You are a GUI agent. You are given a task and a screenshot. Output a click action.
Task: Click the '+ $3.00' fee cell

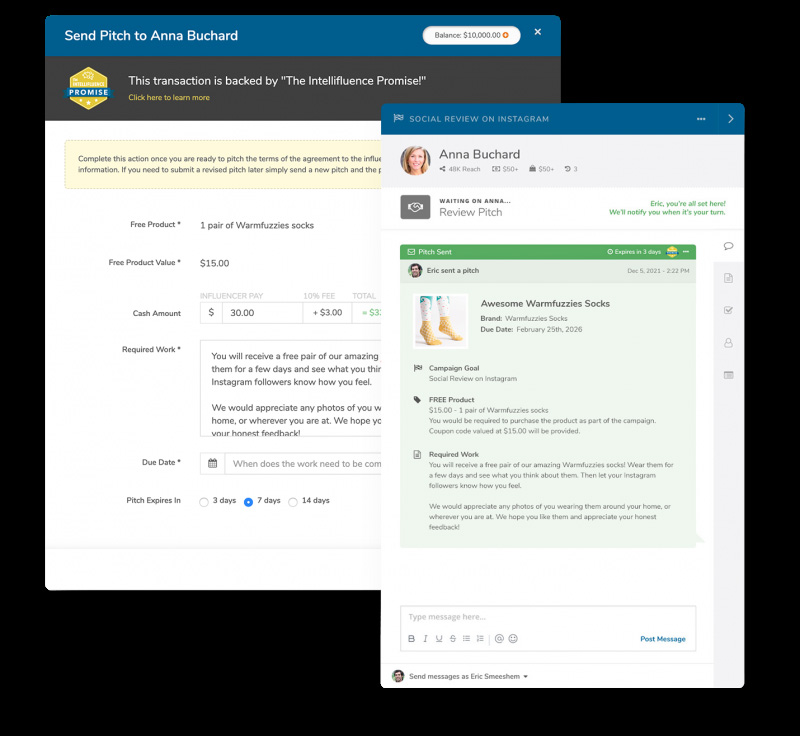327,313
